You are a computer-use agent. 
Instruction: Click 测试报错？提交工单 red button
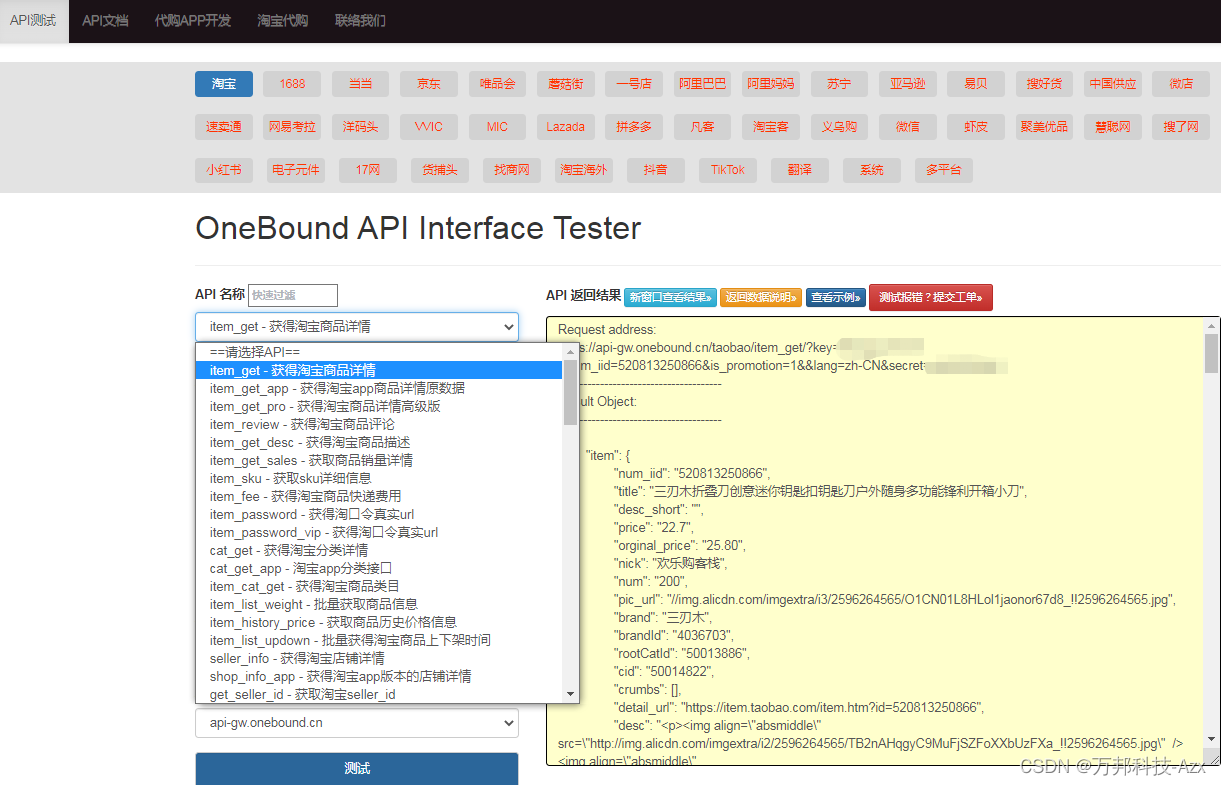[931, 297]
